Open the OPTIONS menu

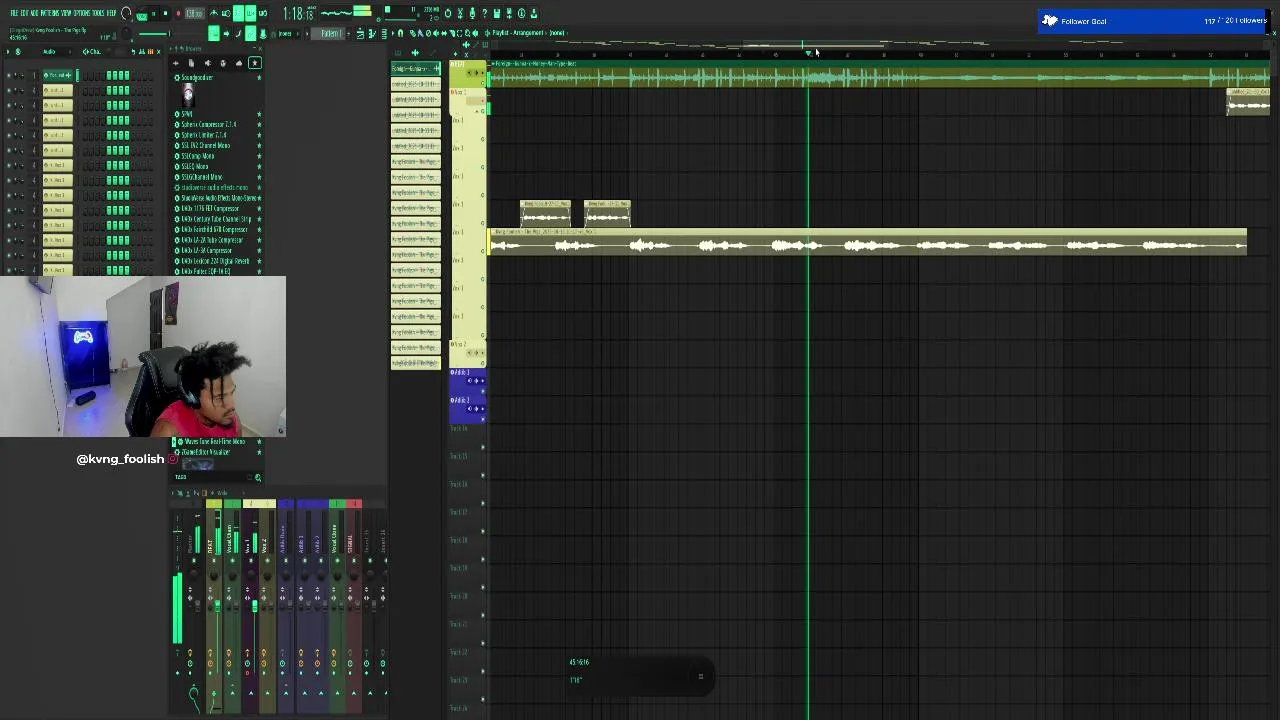(x=82, y=13)
